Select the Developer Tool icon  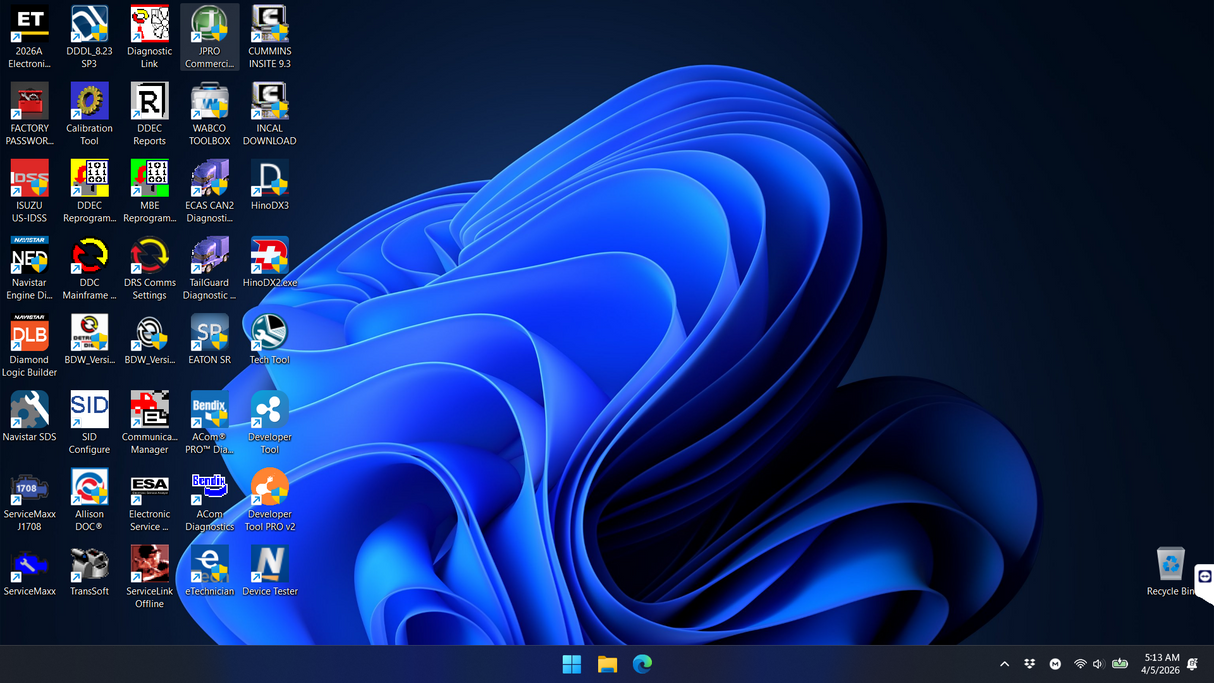(x=269, y=422)
